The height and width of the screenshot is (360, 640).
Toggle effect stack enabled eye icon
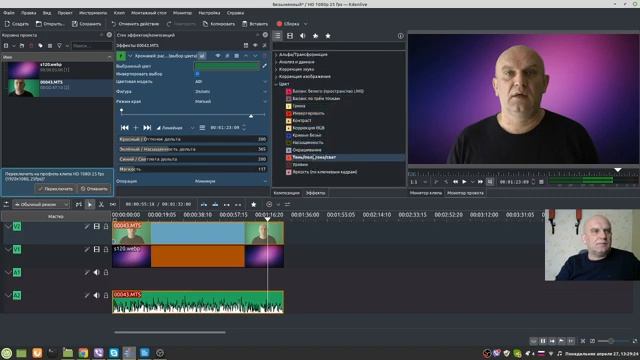coord(255,45)
